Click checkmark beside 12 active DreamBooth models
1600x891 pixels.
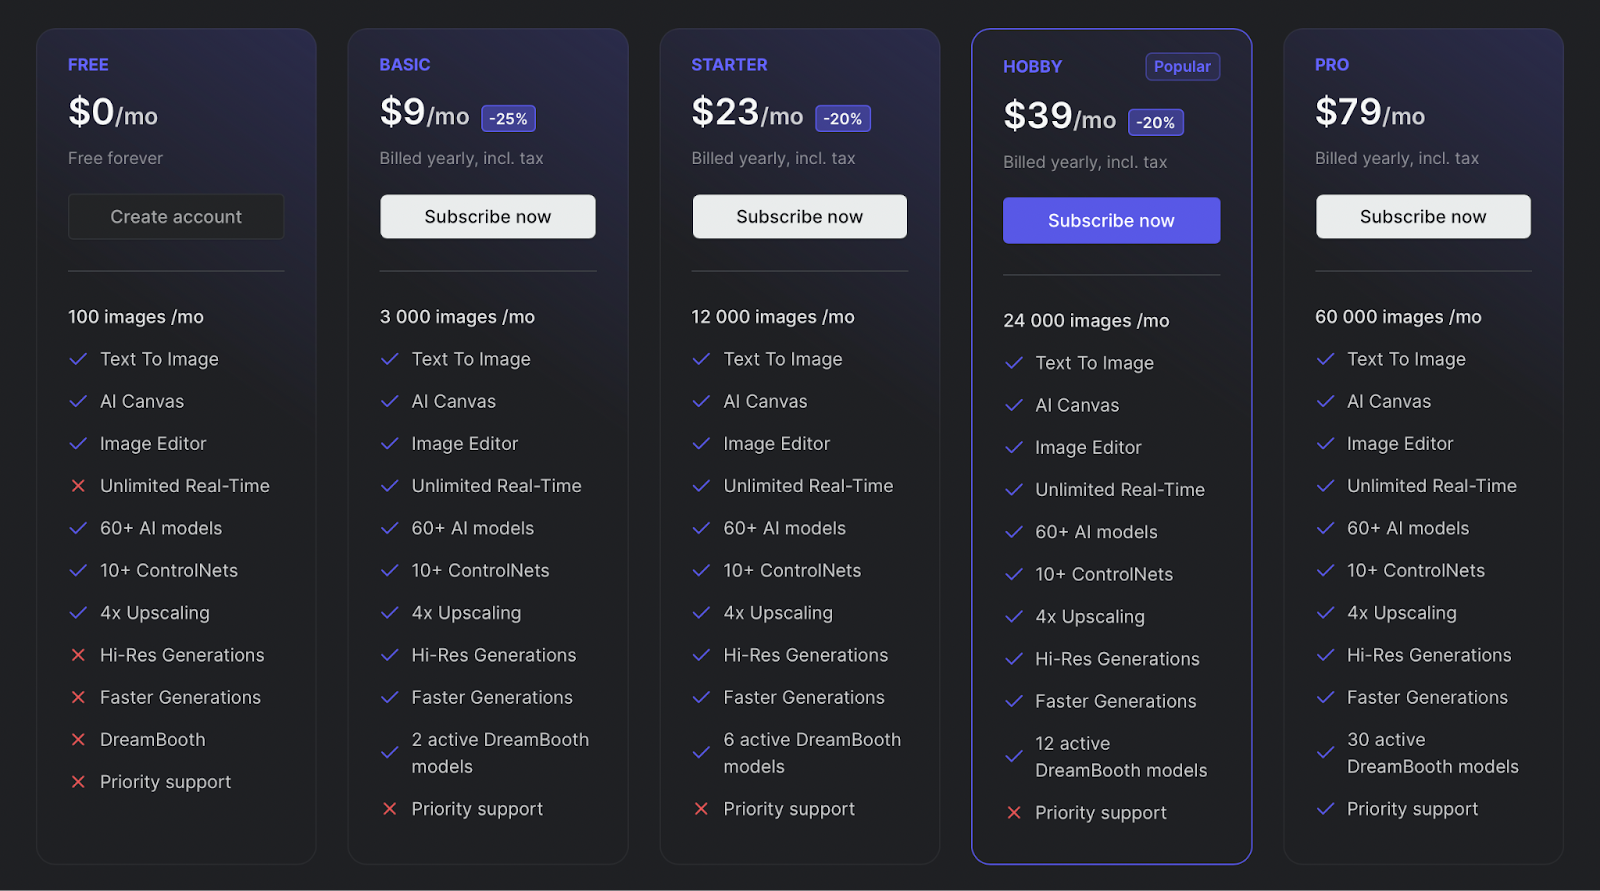[1014, 757]
